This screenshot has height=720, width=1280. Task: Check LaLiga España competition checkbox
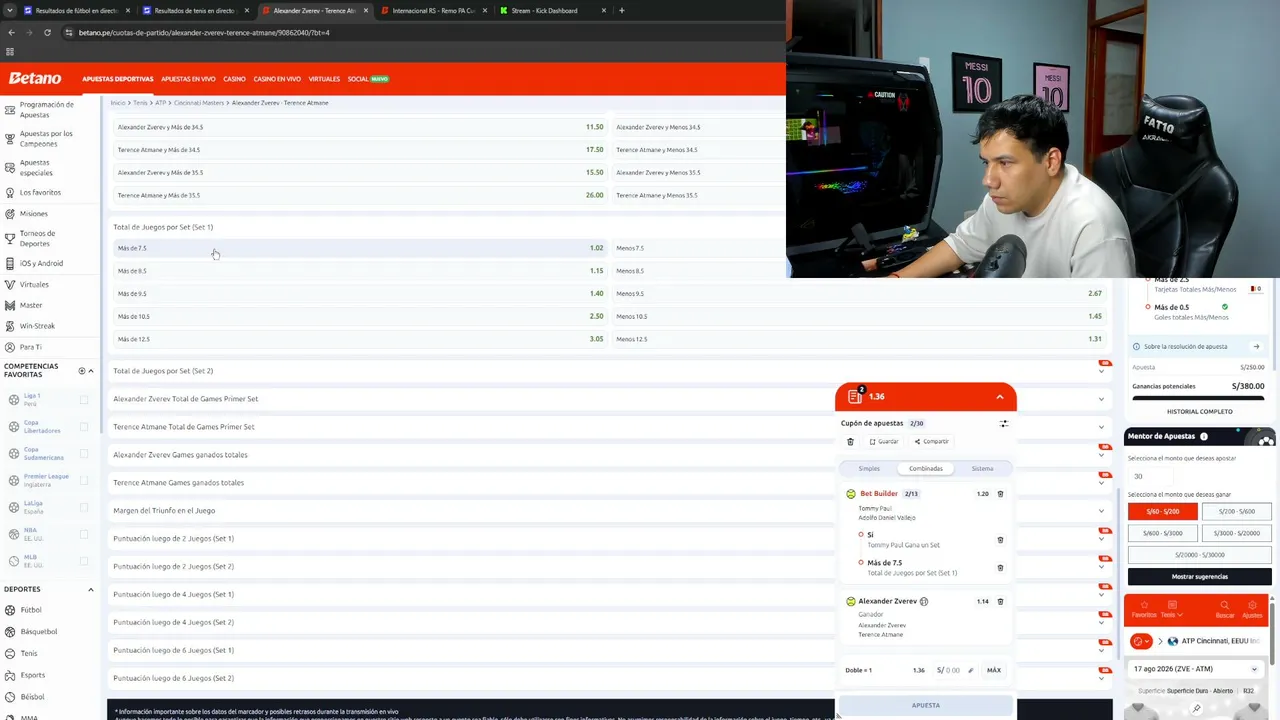(x=84, y=508)
